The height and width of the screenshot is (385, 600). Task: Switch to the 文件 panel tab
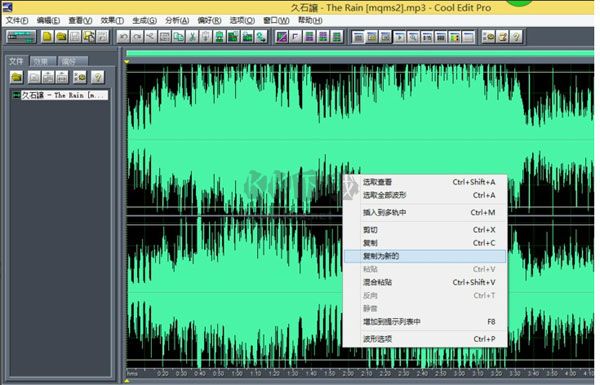[16, 61]
